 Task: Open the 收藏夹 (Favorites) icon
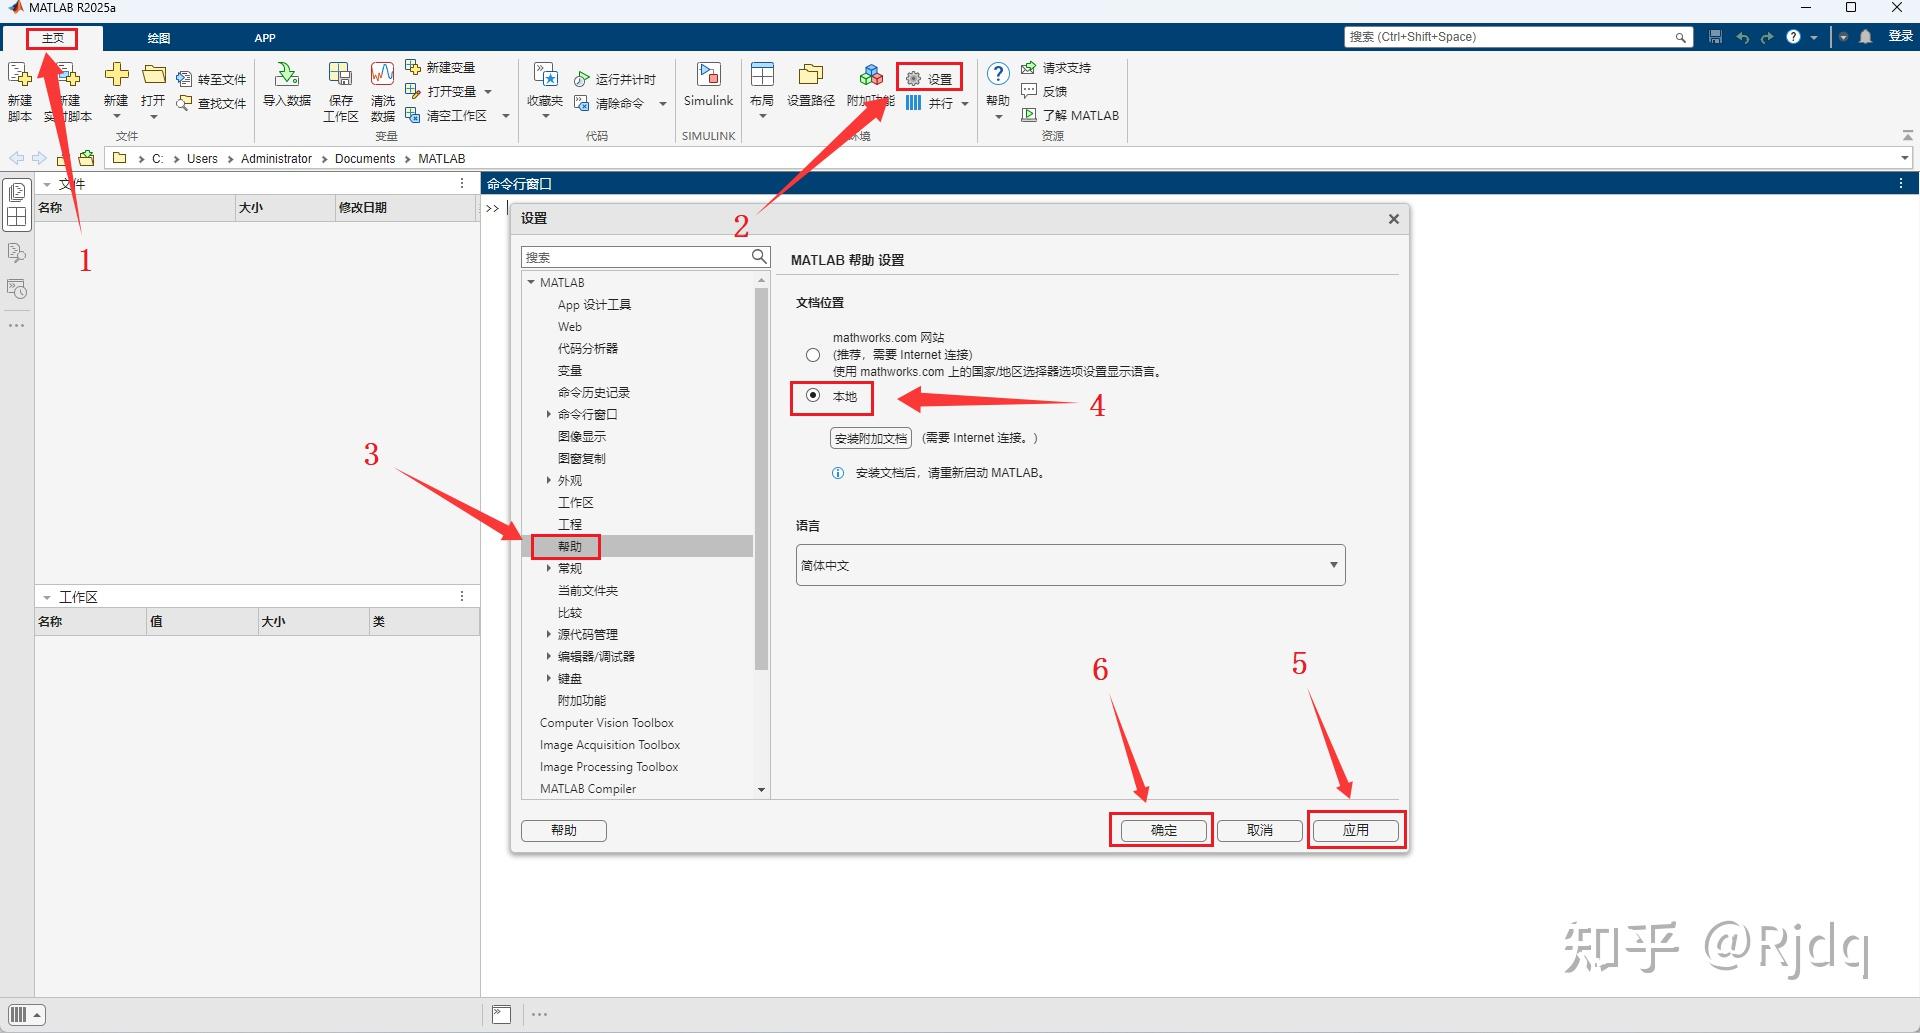545,88
